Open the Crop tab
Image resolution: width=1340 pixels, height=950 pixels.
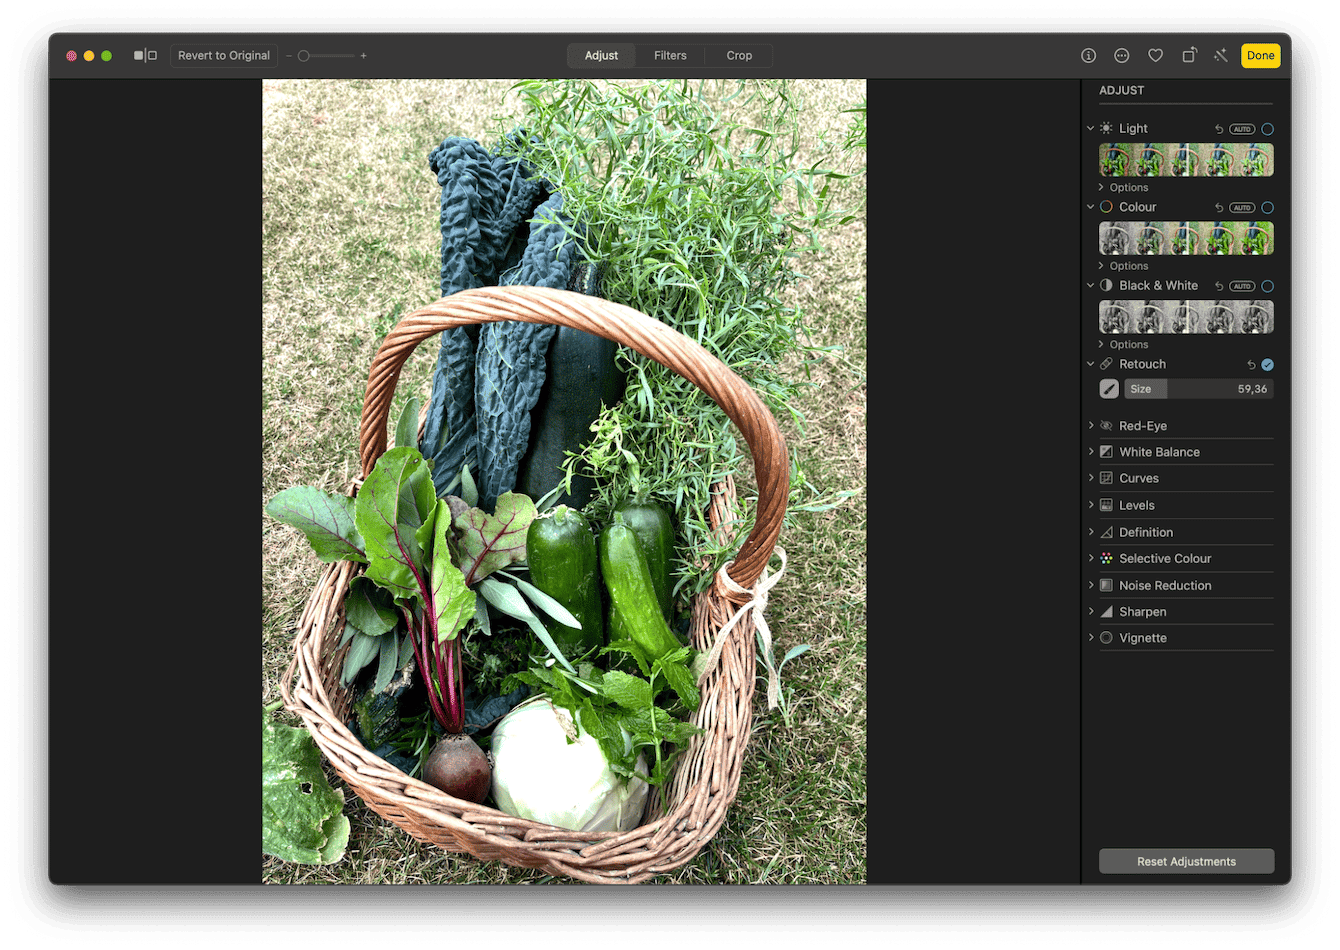click(x=739, y=55)
